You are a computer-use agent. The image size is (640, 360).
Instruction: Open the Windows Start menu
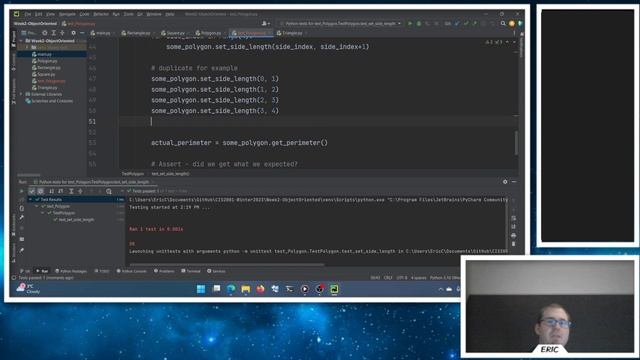coord(201,289)
